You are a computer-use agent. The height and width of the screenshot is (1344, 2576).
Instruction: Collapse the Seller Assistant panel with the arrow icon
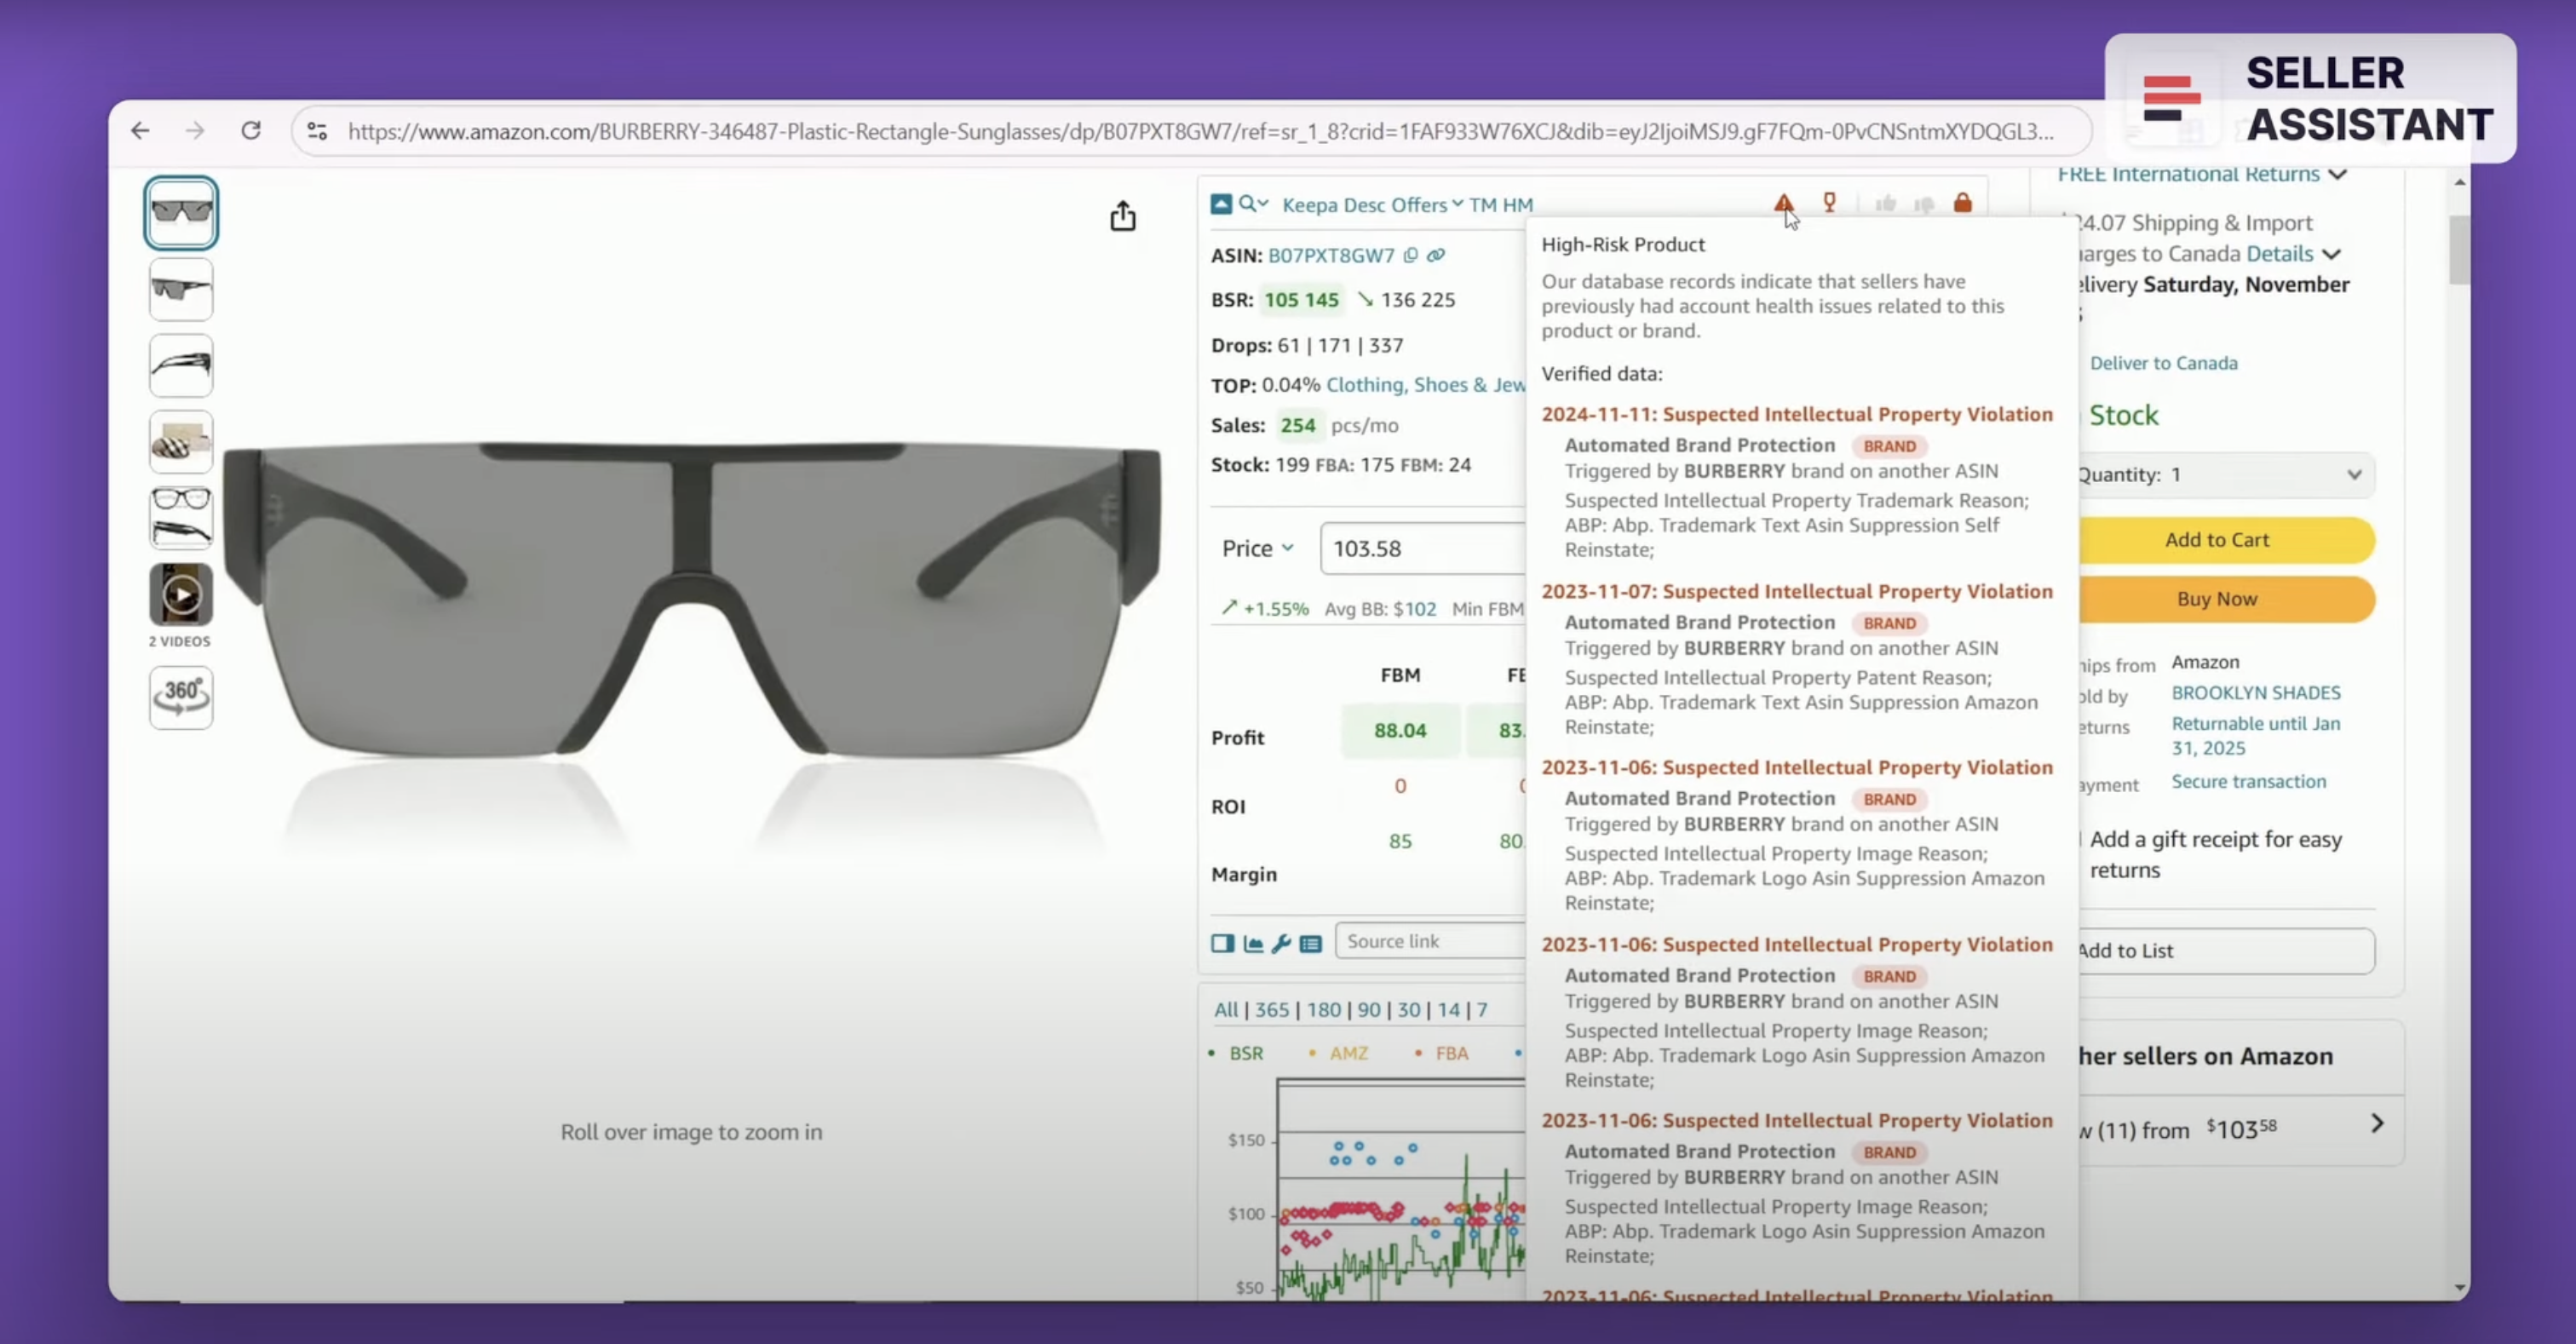point(1221,204)
